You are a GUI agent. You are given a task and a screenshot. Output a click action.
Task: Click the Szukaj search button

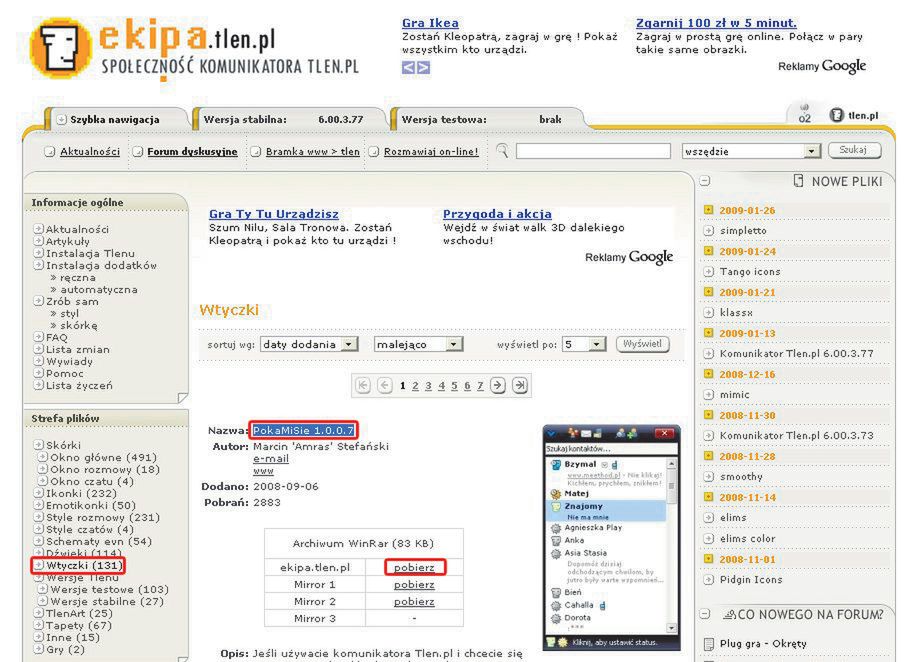pyautogui.click(x=854, y=150)
